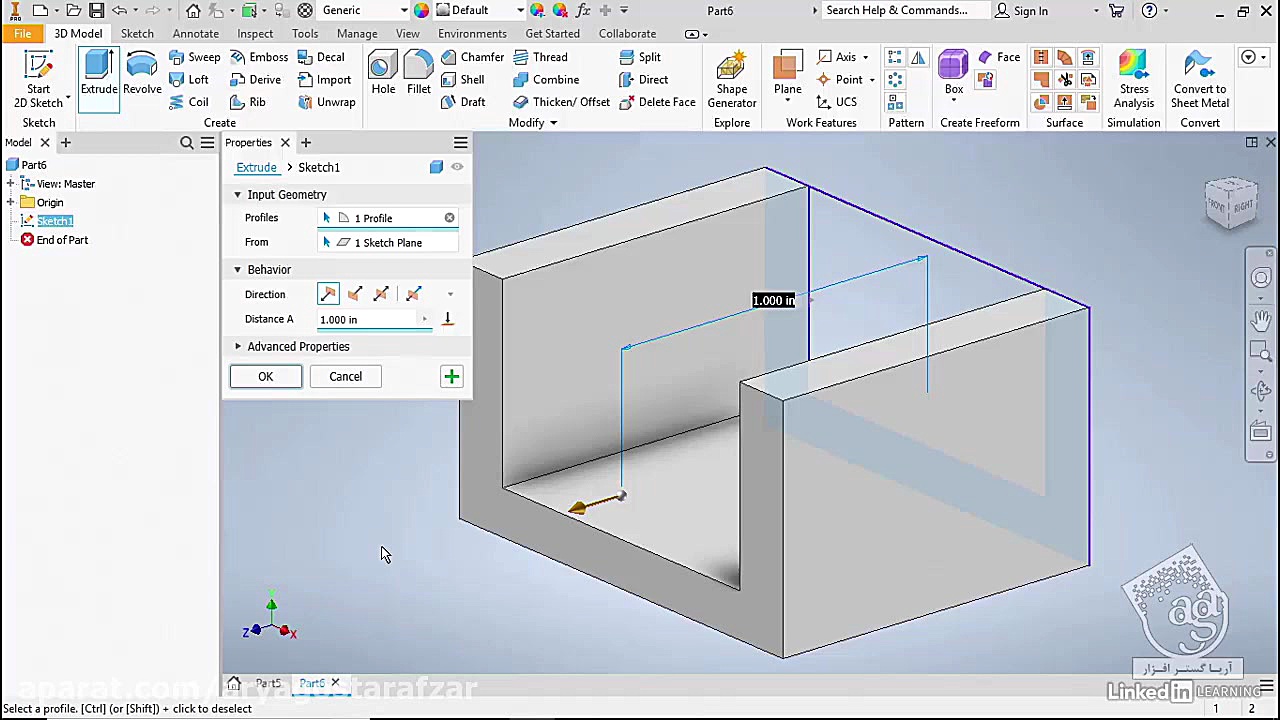Open the Modify panel dropdown
1280x720 pixels.
click(x=553, y=123)
